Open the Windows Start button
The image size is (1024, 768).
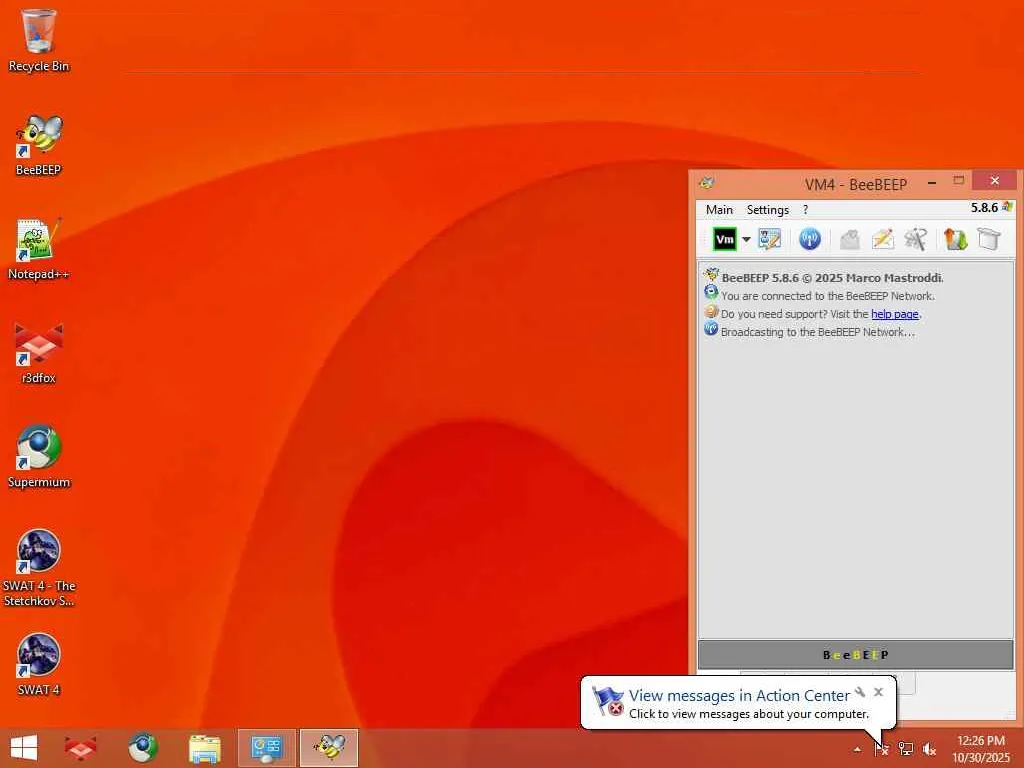coord(24,748)
